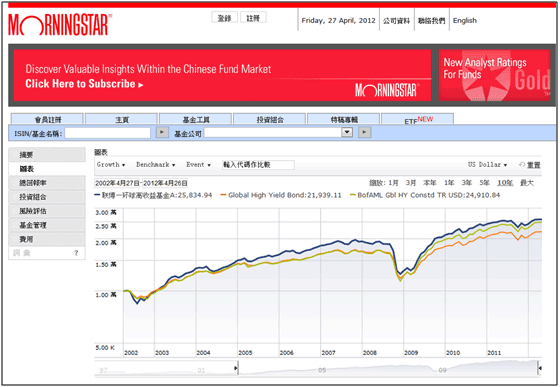Screen dimensions: 560x387
Task: Open the US Dollar currency dropdown
Action: tap(488, 165)
